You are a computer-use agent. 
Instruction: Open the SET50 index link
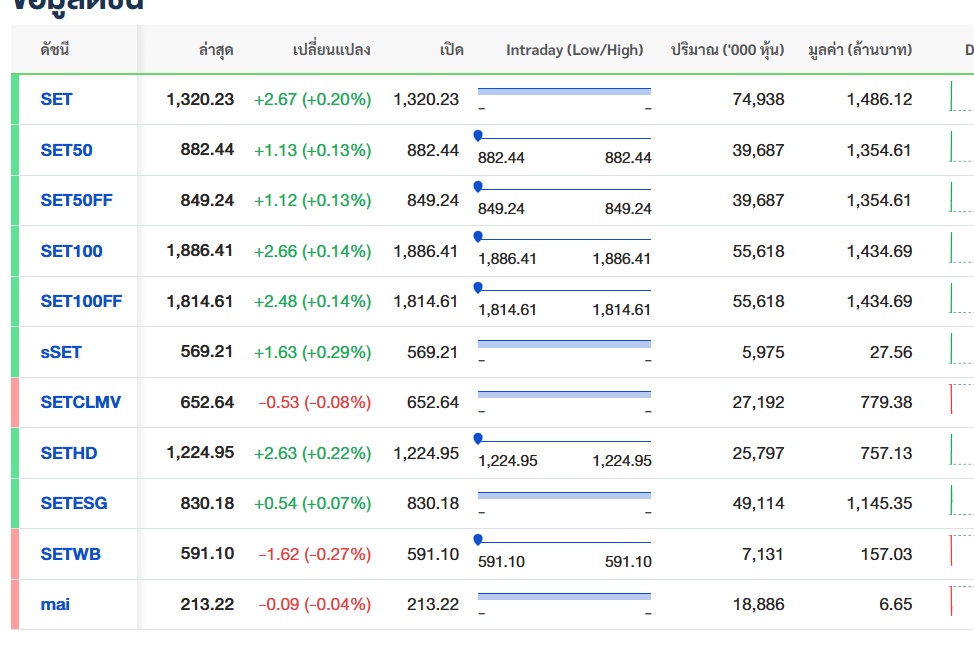point(66,150)
